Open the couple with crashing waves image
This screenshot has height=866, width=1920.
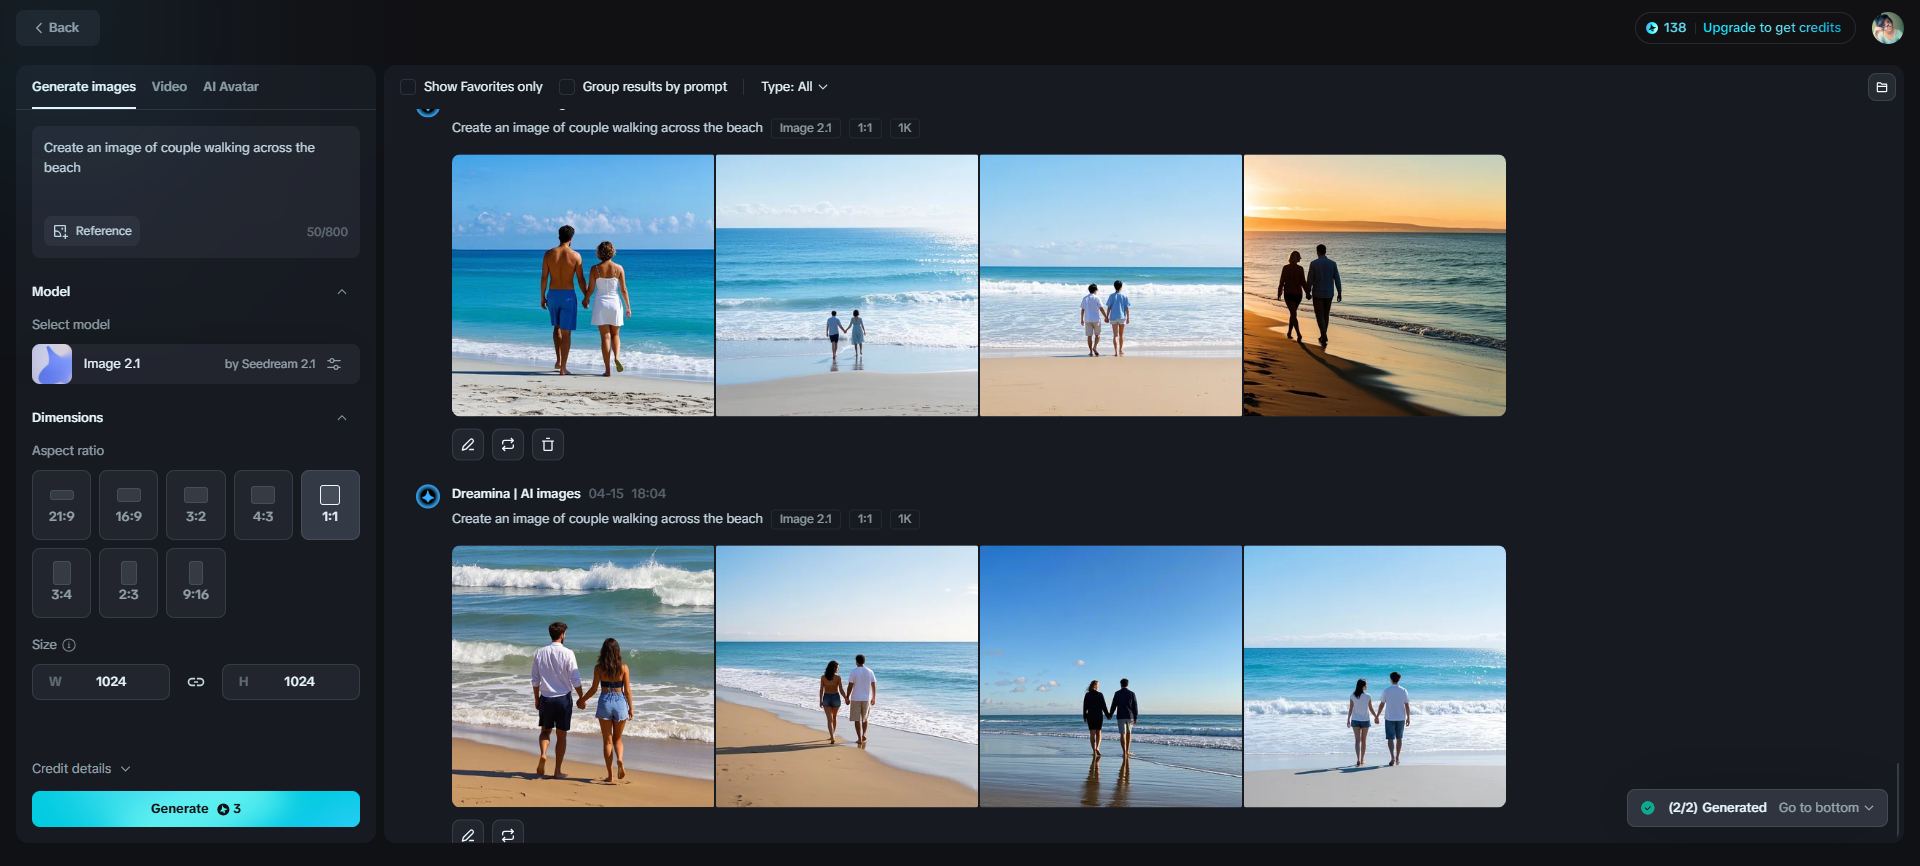583,676
